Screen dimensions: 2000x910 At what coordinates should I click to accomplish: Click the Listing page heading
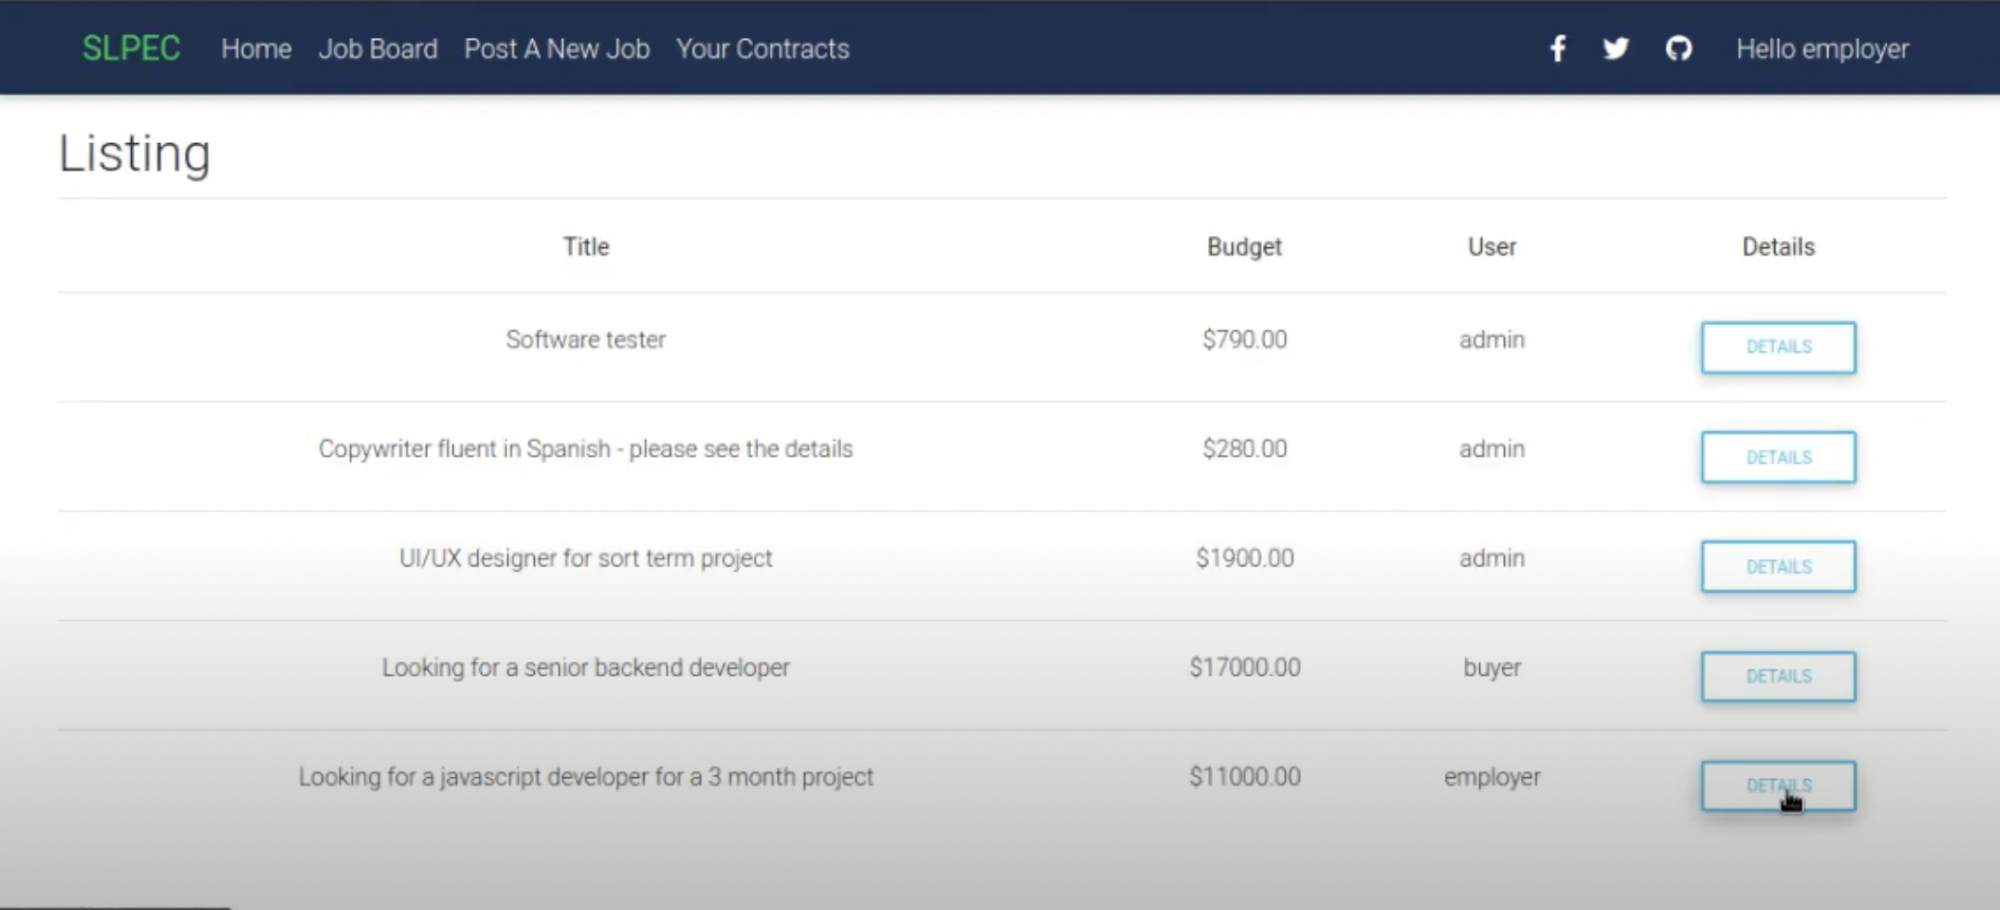click(135, 153)
